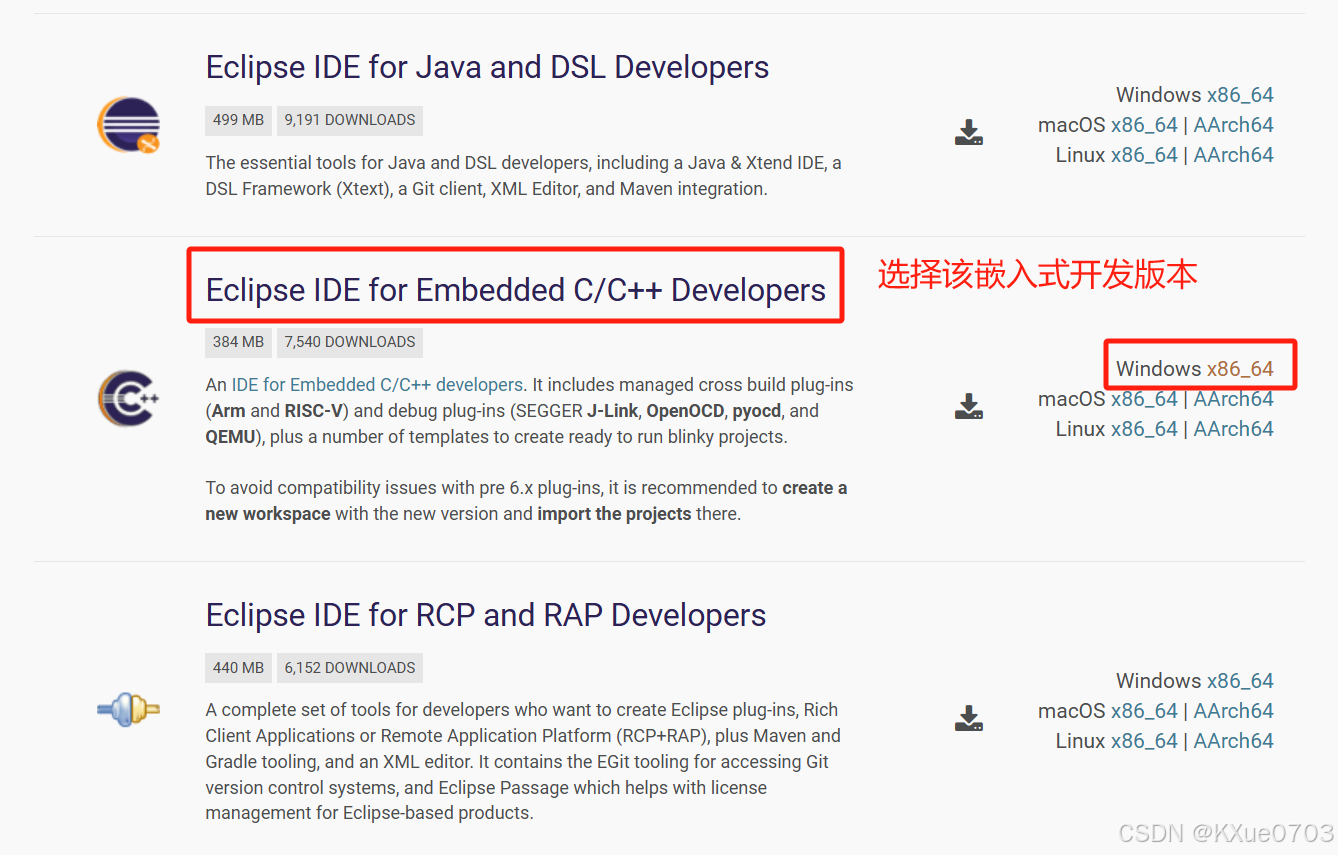1338x855 pixels.
Task: Open Eclipse IDE for RCP and RAP Developers title
Action: pos(486,615)
